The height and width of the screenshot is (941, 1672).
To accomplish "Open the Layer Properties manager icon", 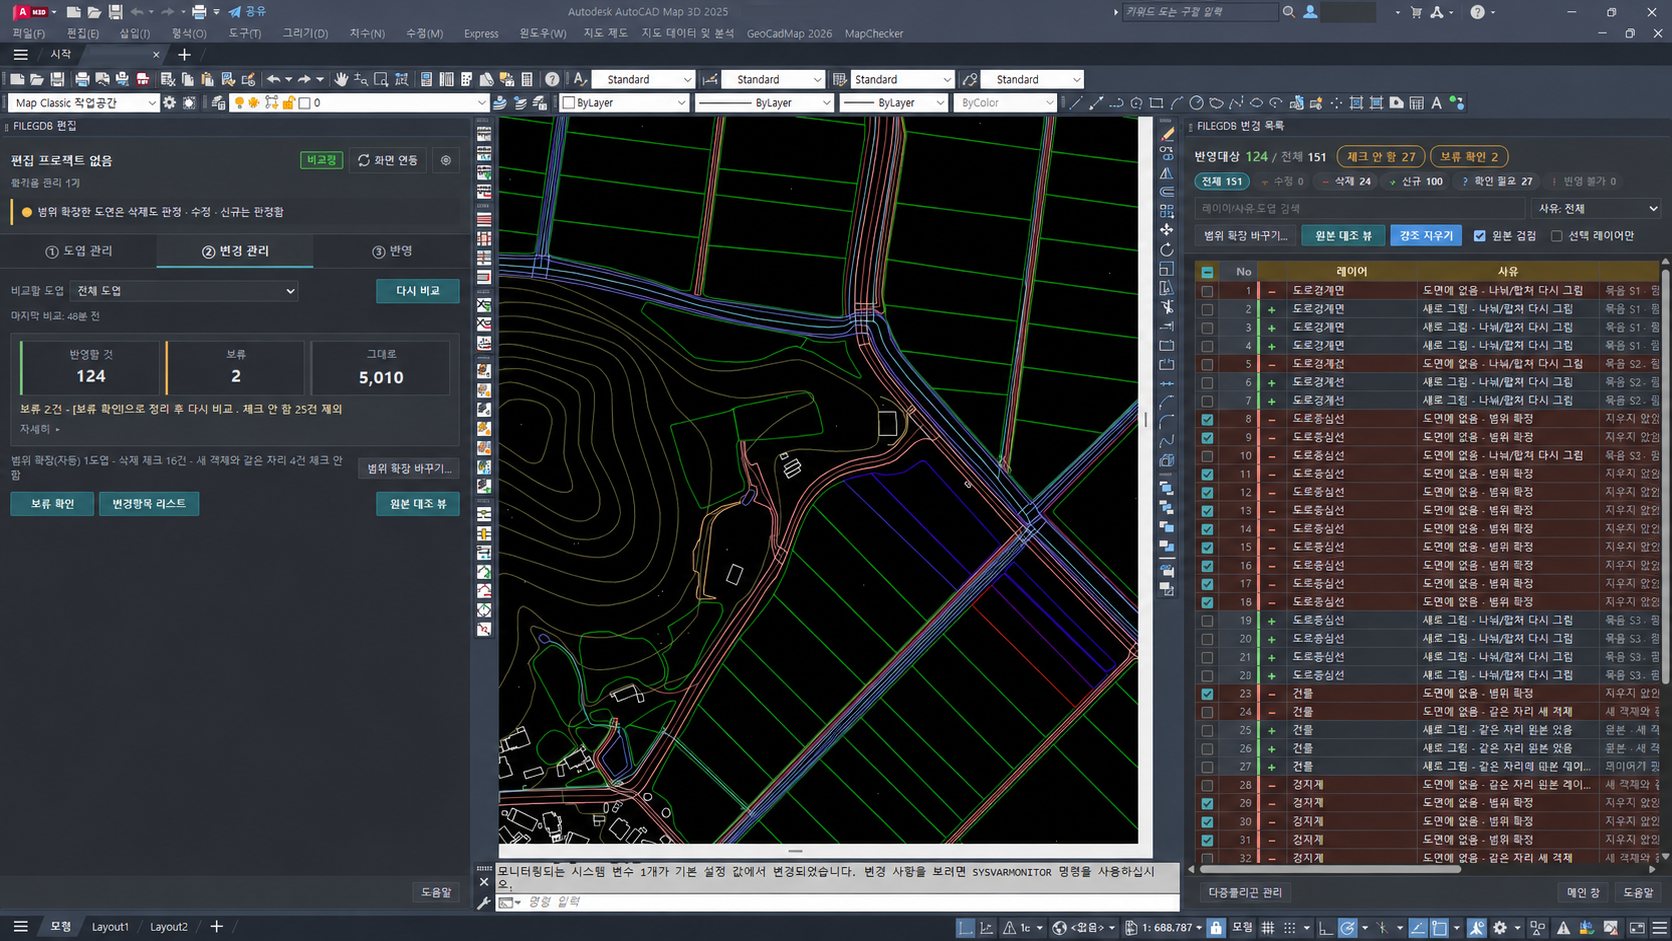I will [x=218, y=103].
